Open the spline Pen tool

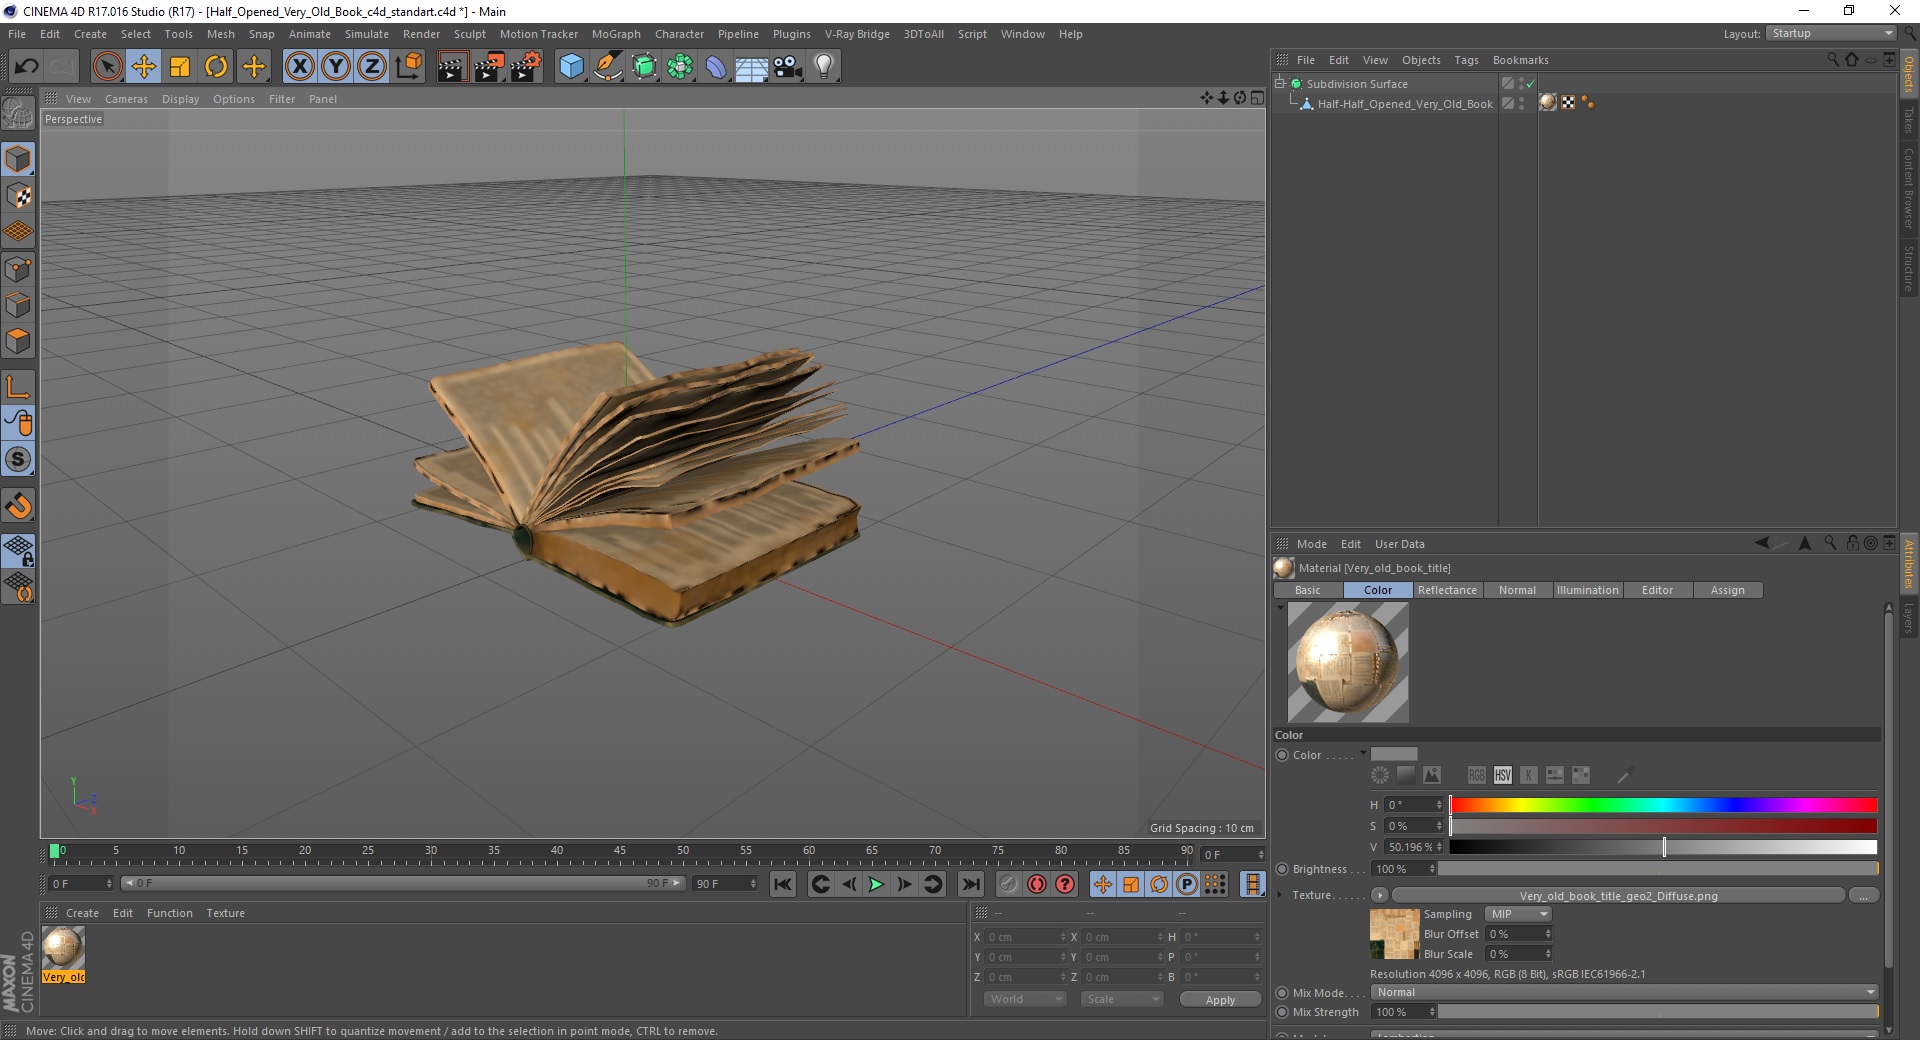(608, 67)
